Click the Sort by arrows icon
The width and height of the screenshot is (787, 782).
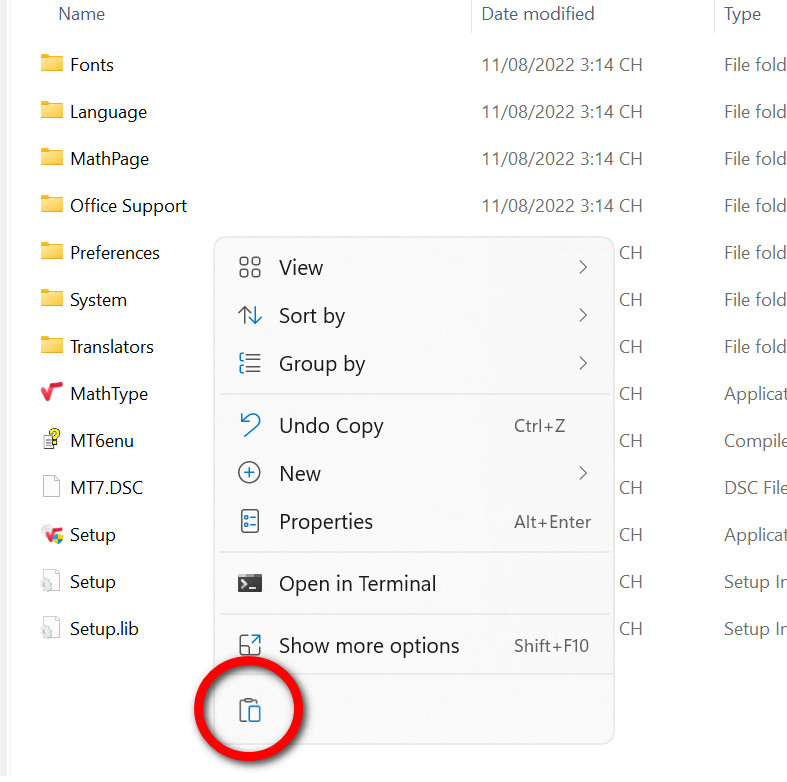(250, 315)
